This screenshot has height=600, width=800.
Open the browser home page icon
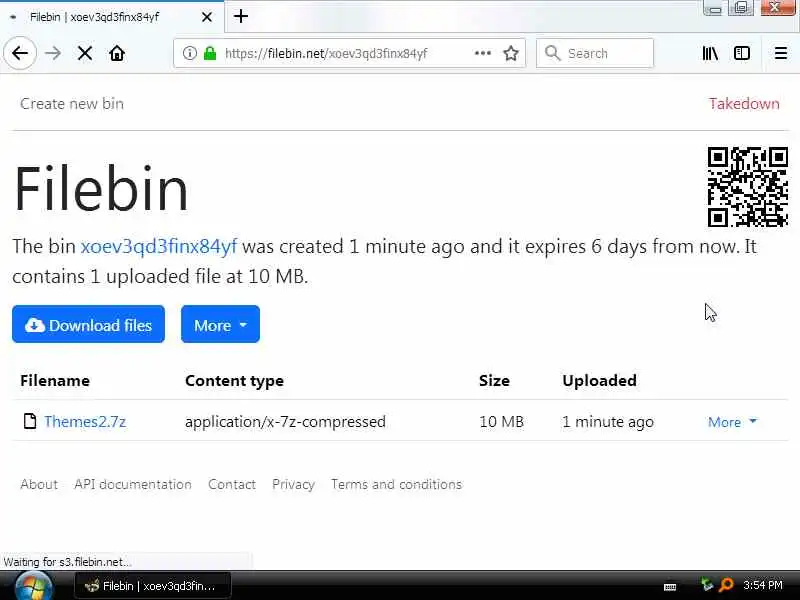pos(117,53)
